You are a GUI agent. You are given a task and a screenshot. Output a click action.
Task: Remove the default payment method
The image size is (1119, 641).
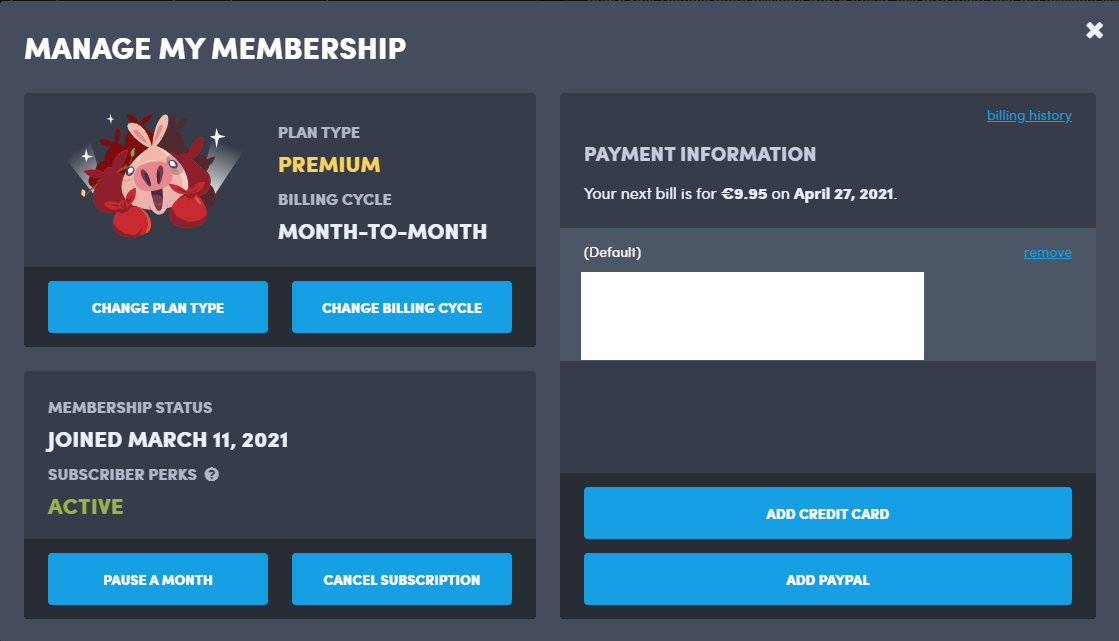click(1047, 253)
